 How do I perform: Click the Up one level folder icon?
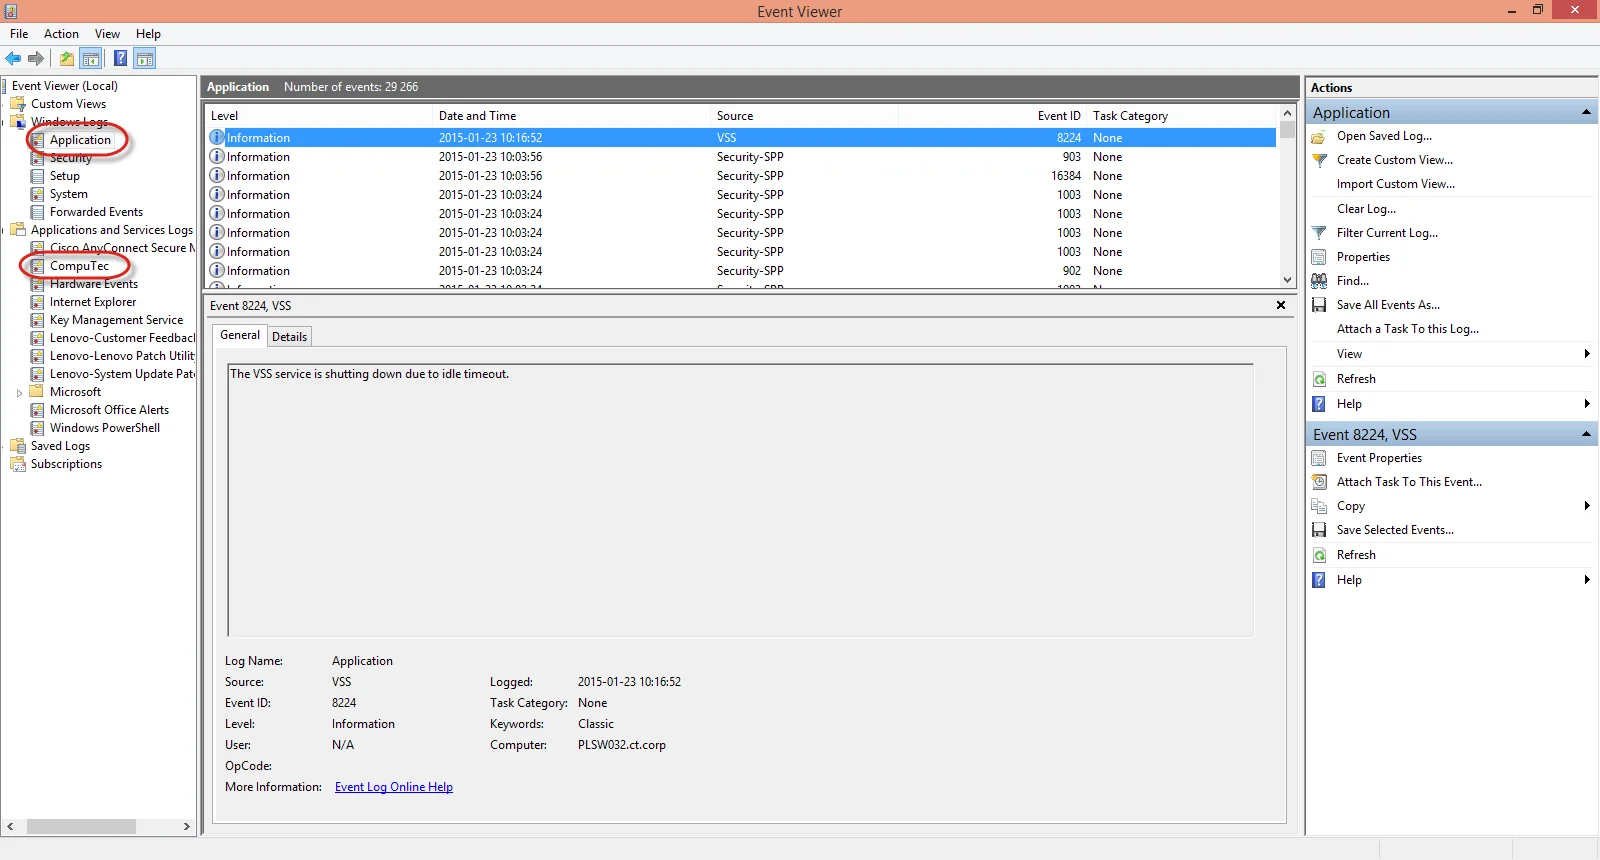(66, 59)
